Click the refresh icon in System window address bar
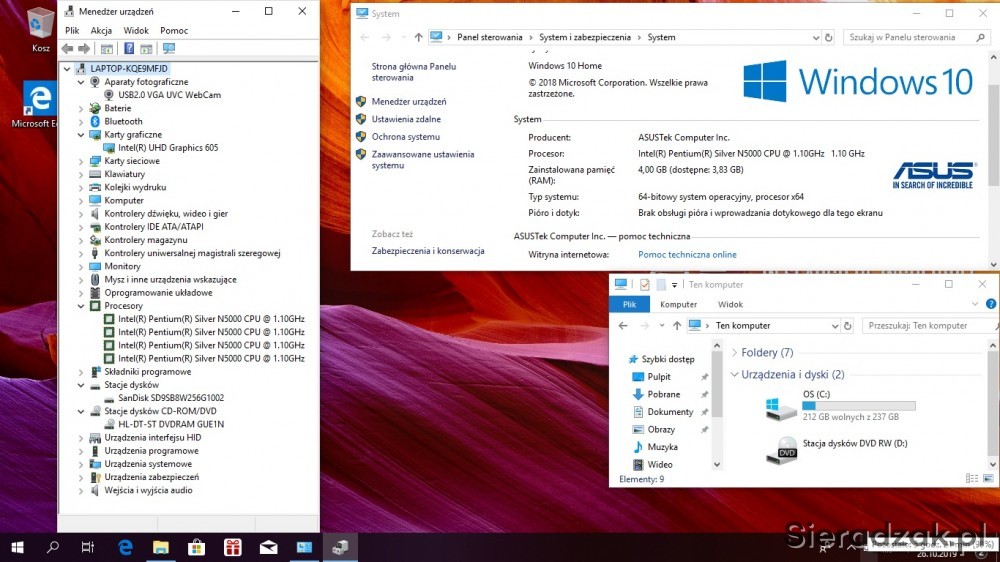Image resolution: width=1000 pixels, height=562 pixels. (828, 38)
